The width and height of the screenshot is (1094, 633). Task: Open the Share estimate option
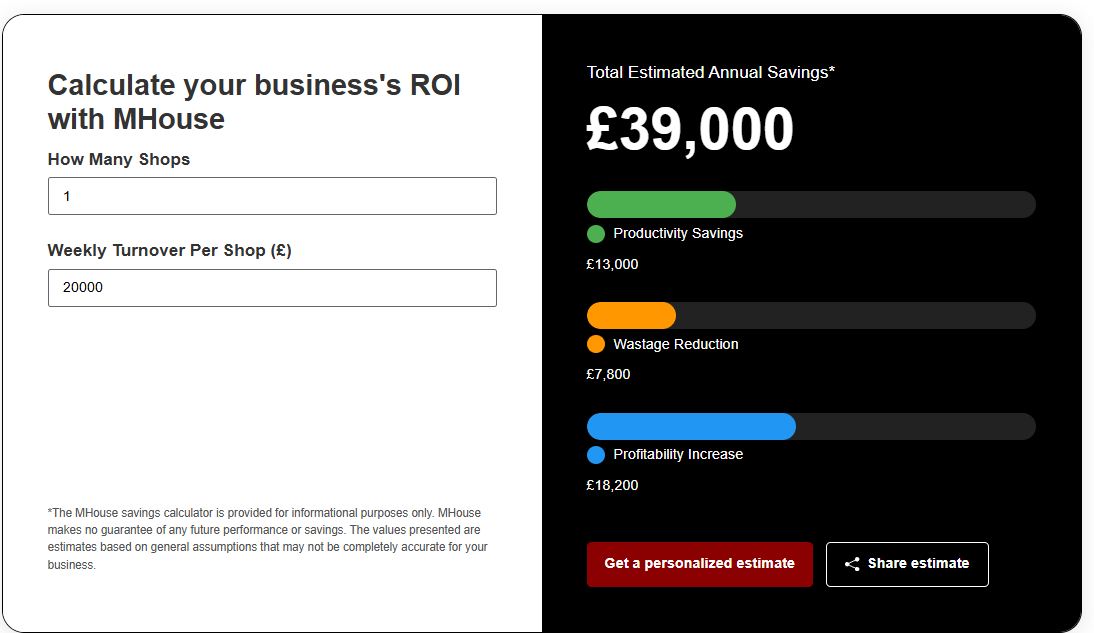[x=906, y=563]
